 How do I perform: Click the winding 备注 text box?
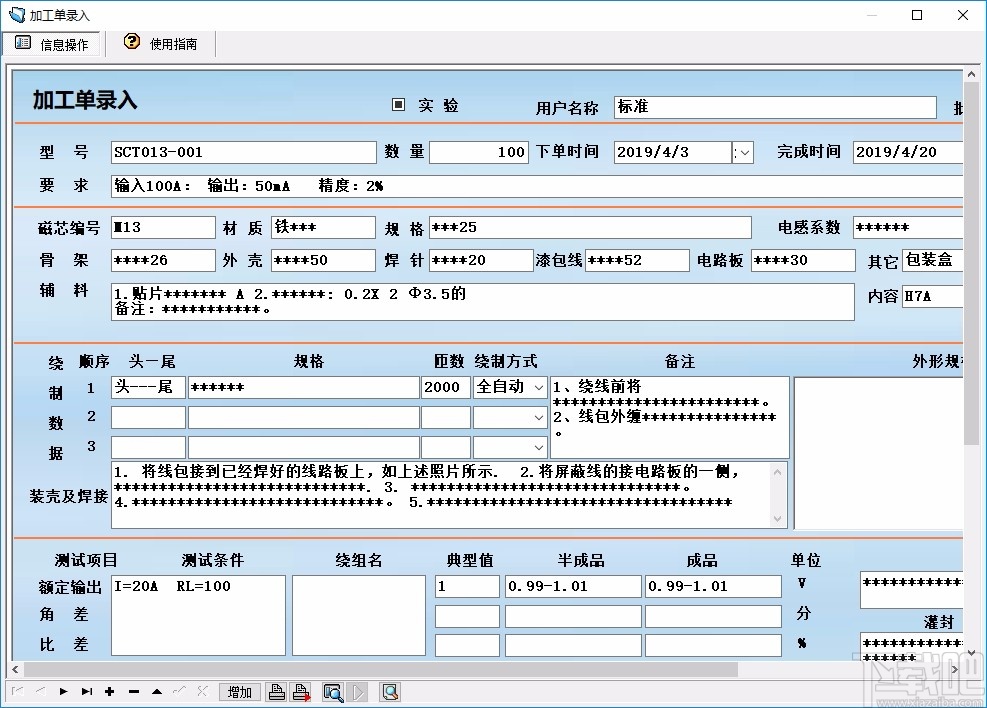(670, 418)
